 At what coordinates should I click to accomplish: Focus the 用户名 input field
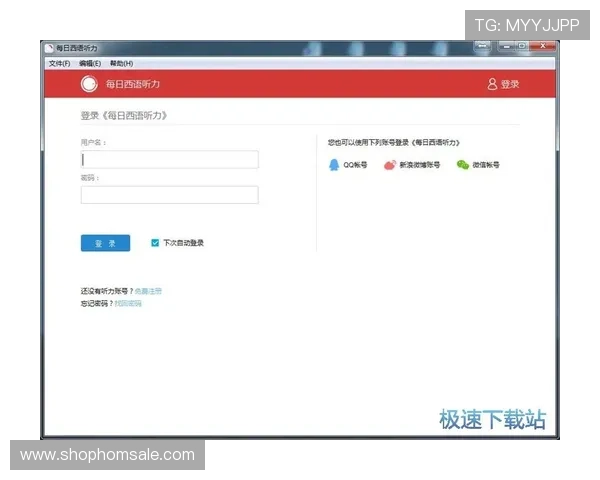[x=170, y=160]
